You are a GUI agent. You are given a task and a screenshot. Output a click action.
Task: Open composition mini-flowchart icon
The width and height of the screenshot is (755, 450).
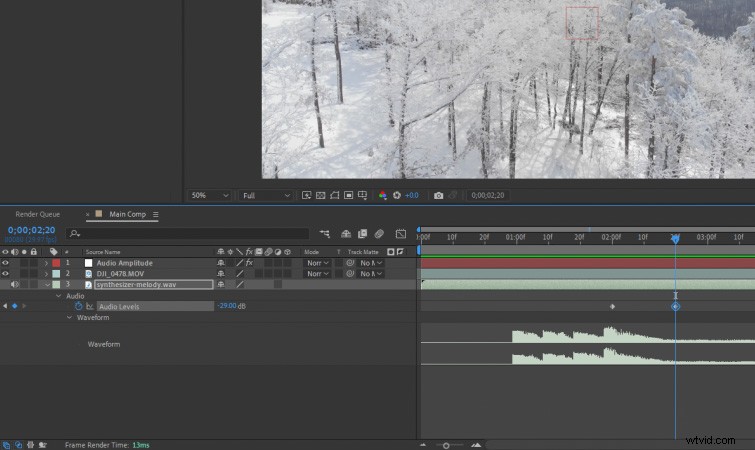click(325, 234)
